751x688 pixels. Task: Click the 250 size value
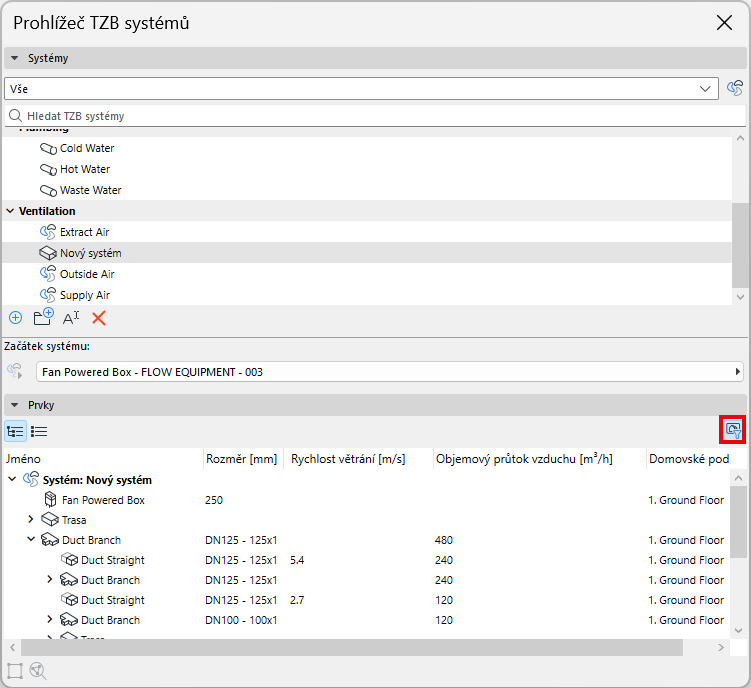[x=214, y=500]
